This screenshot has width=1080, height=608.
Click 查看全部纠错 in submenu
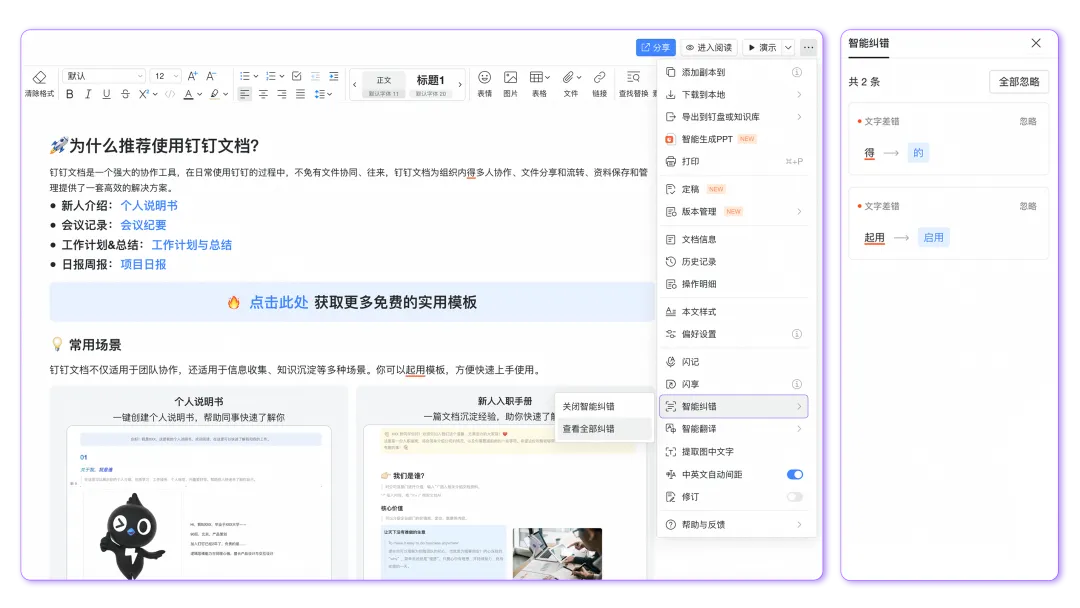point(604,429)
